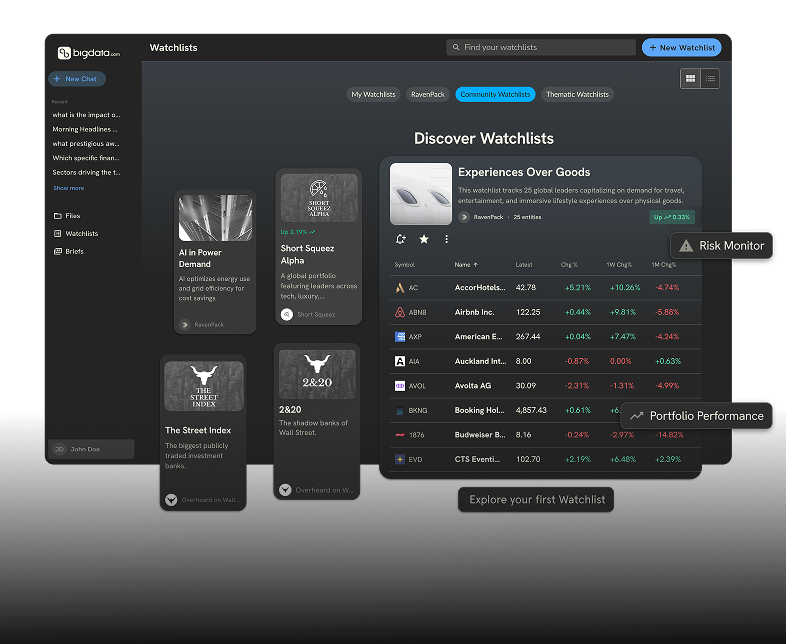Open Briefs in the sidebar
This screenshot has height=644, width=786.
pos(68,252)
